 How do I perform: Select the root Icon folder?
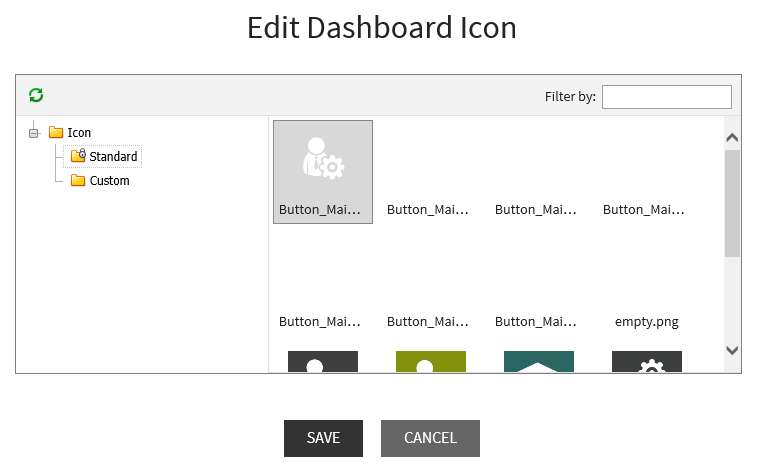79,132
